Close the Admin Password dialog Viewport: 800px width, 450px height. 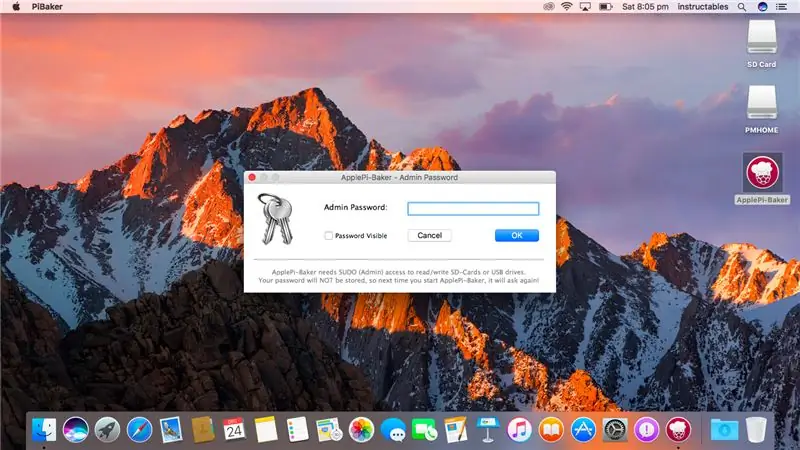coord(252,178)
